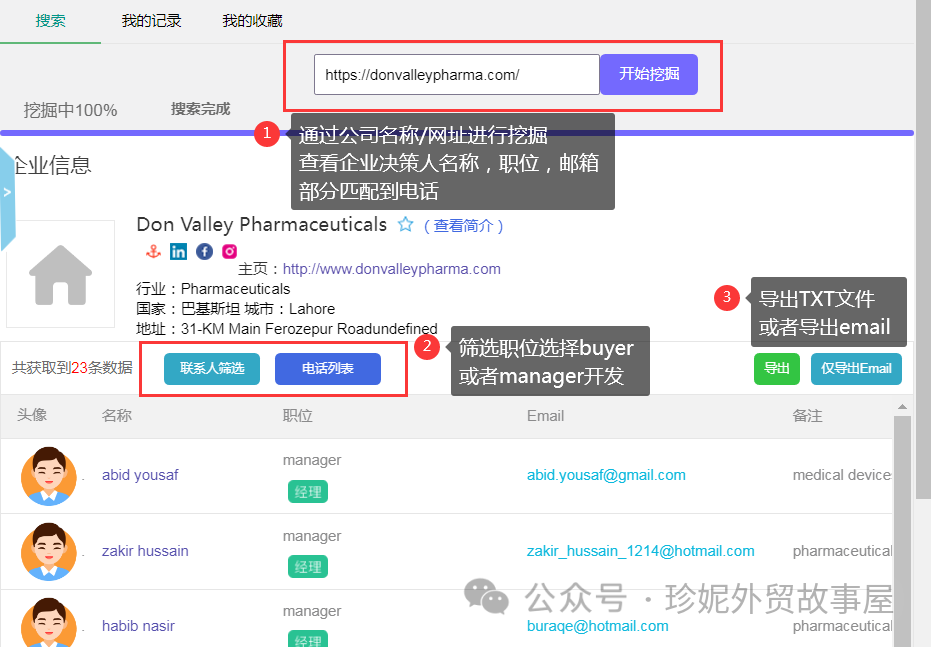Open the company LinkedIn icon

coord(178,252)
